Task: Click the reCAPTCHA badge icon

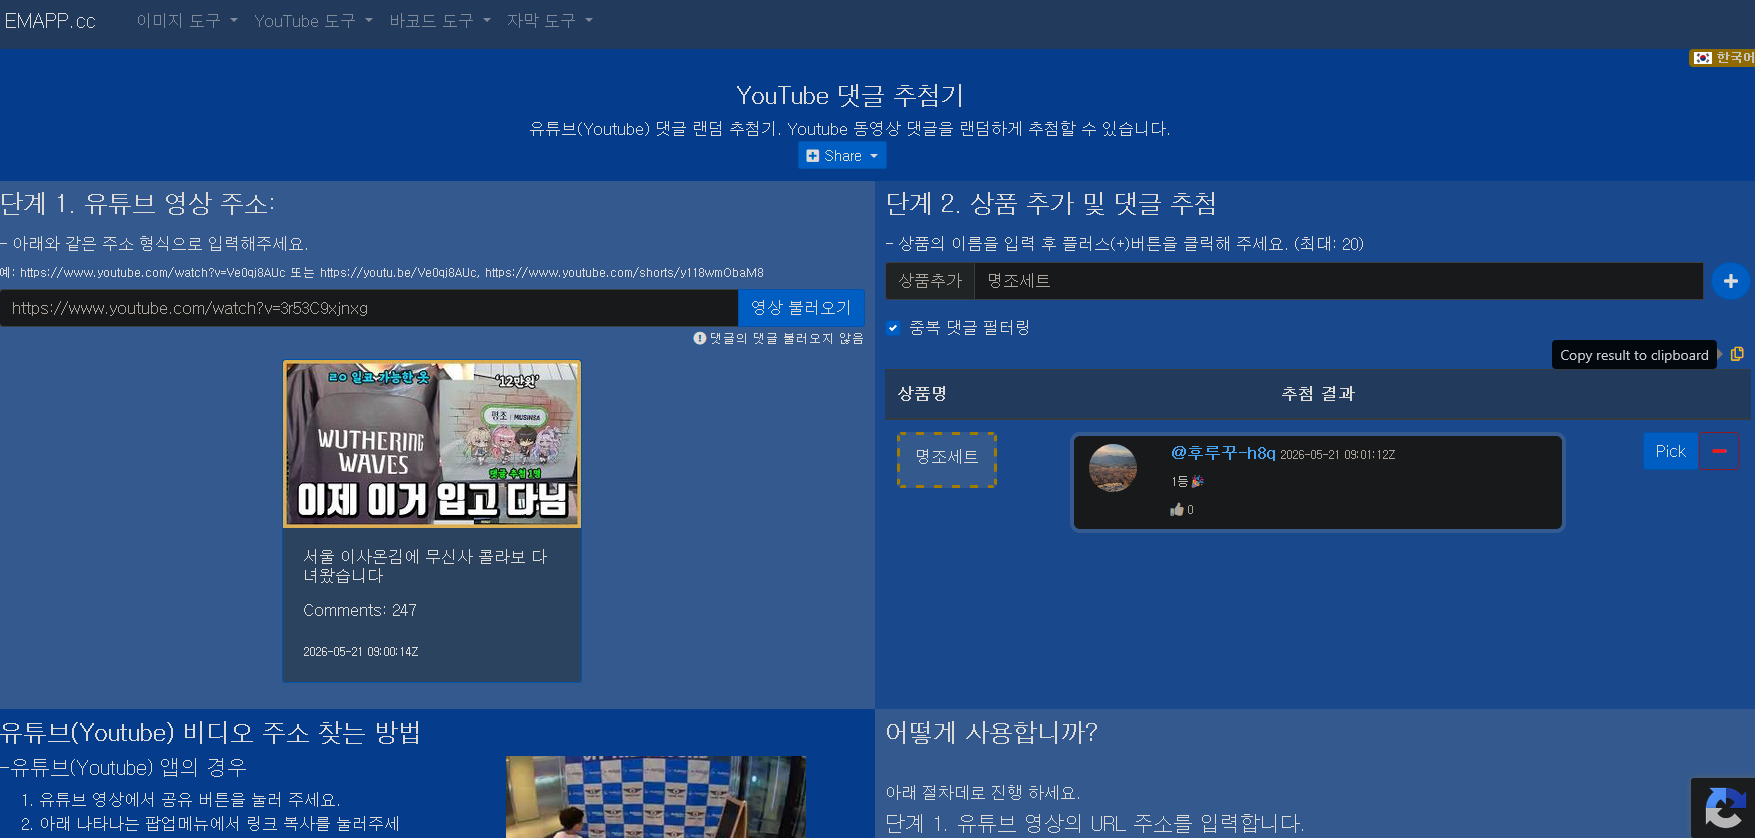Action: click(x=1723, y=808)
